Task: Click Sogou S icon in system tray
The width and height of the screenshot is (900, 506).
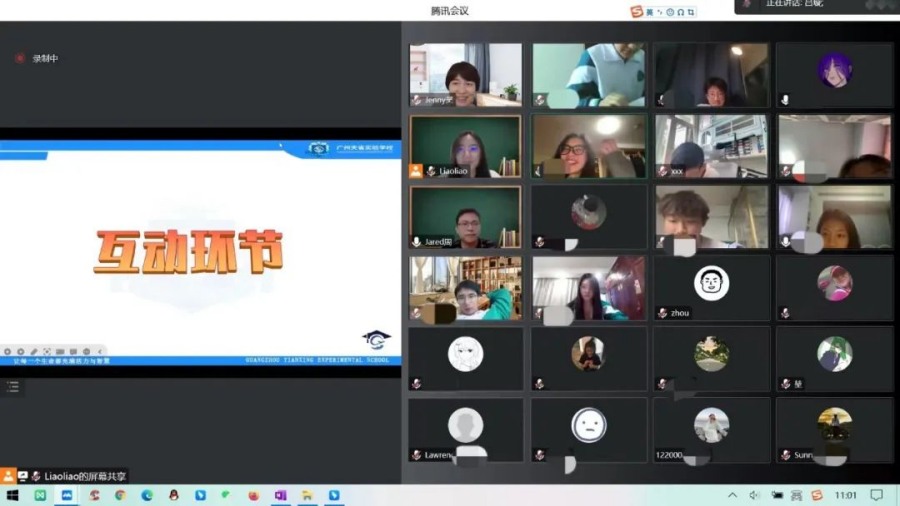Action: click(817, 495)
